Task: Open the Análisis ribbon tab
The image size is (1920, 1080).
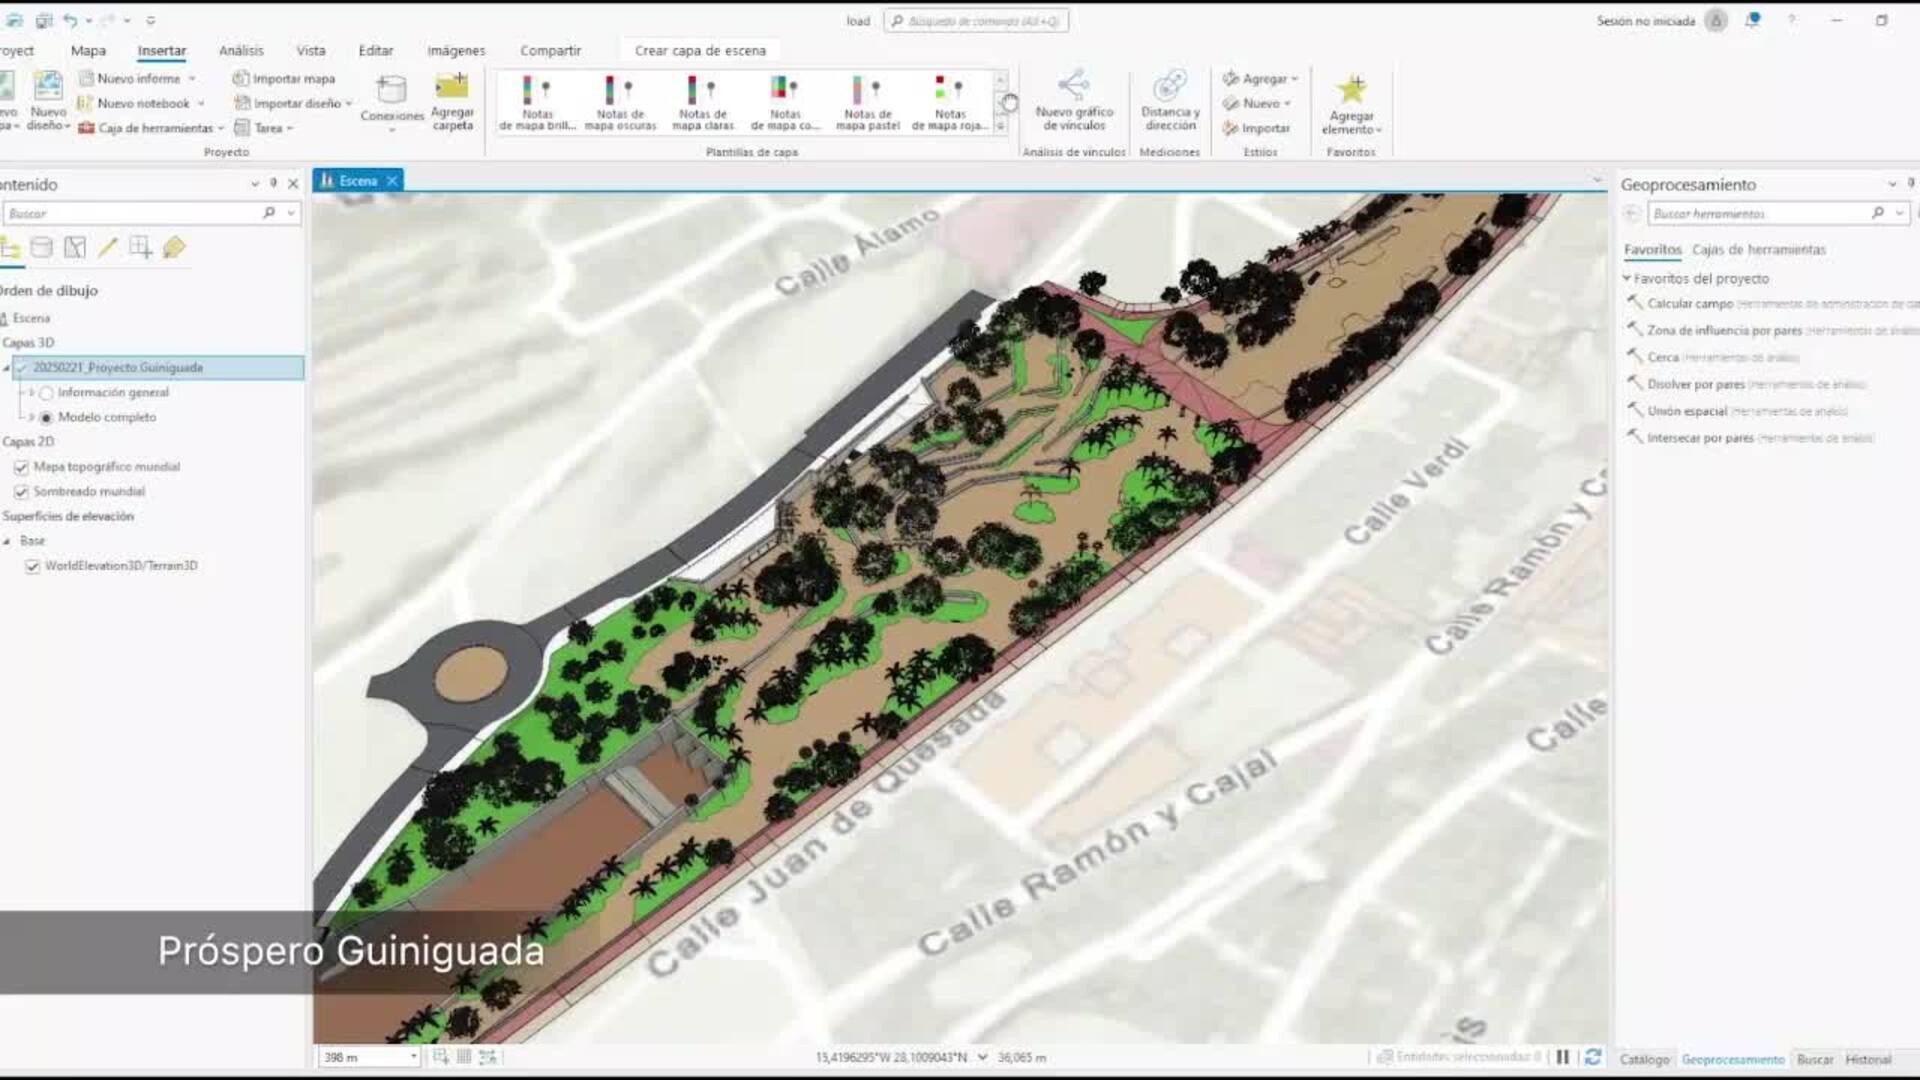Action: [x=241, y=50]
